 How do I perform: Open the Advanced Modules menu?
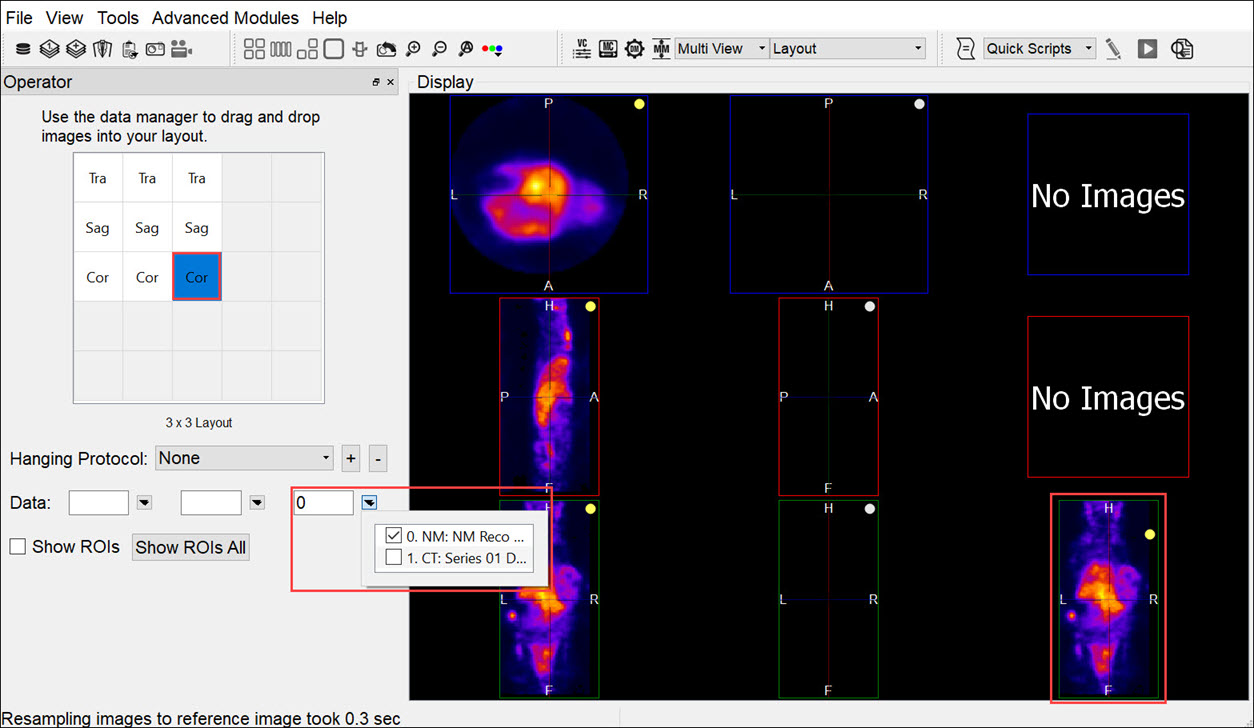click(225, 17)
